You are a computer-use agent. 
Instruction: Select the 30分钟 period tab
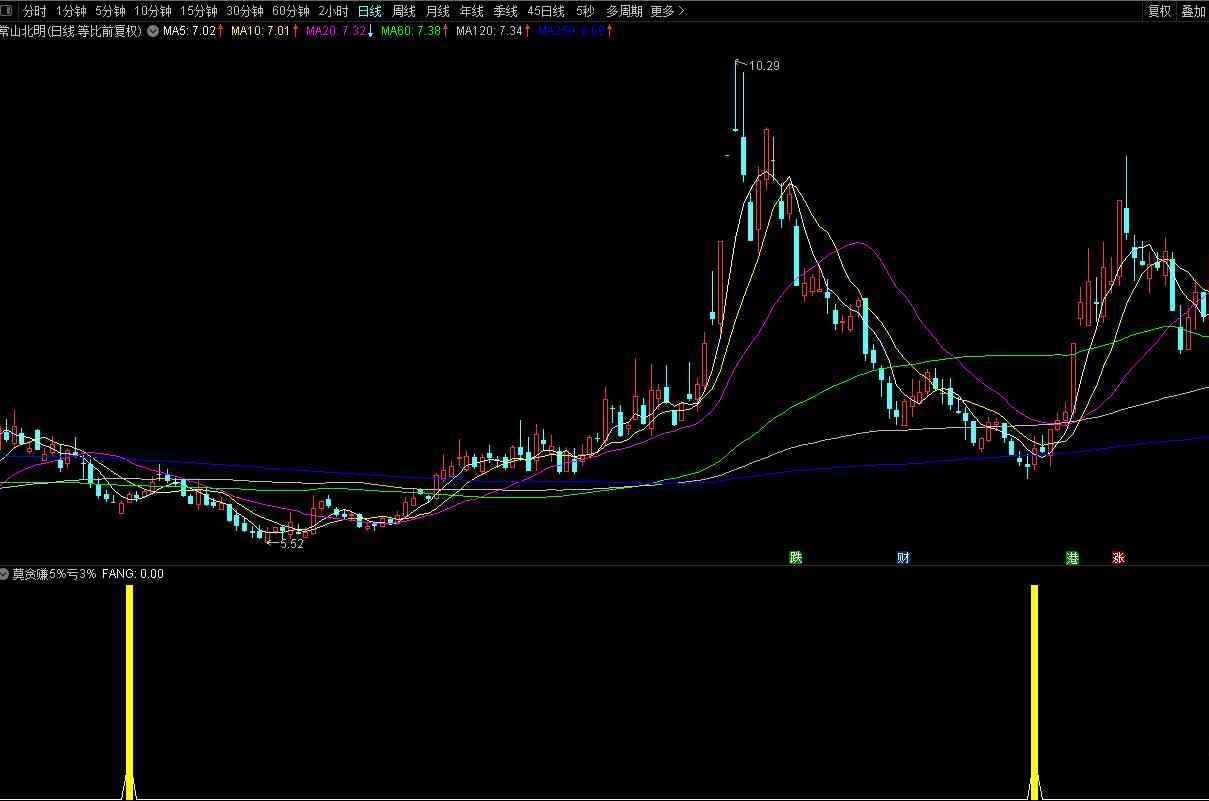click(x=245, y=11)
